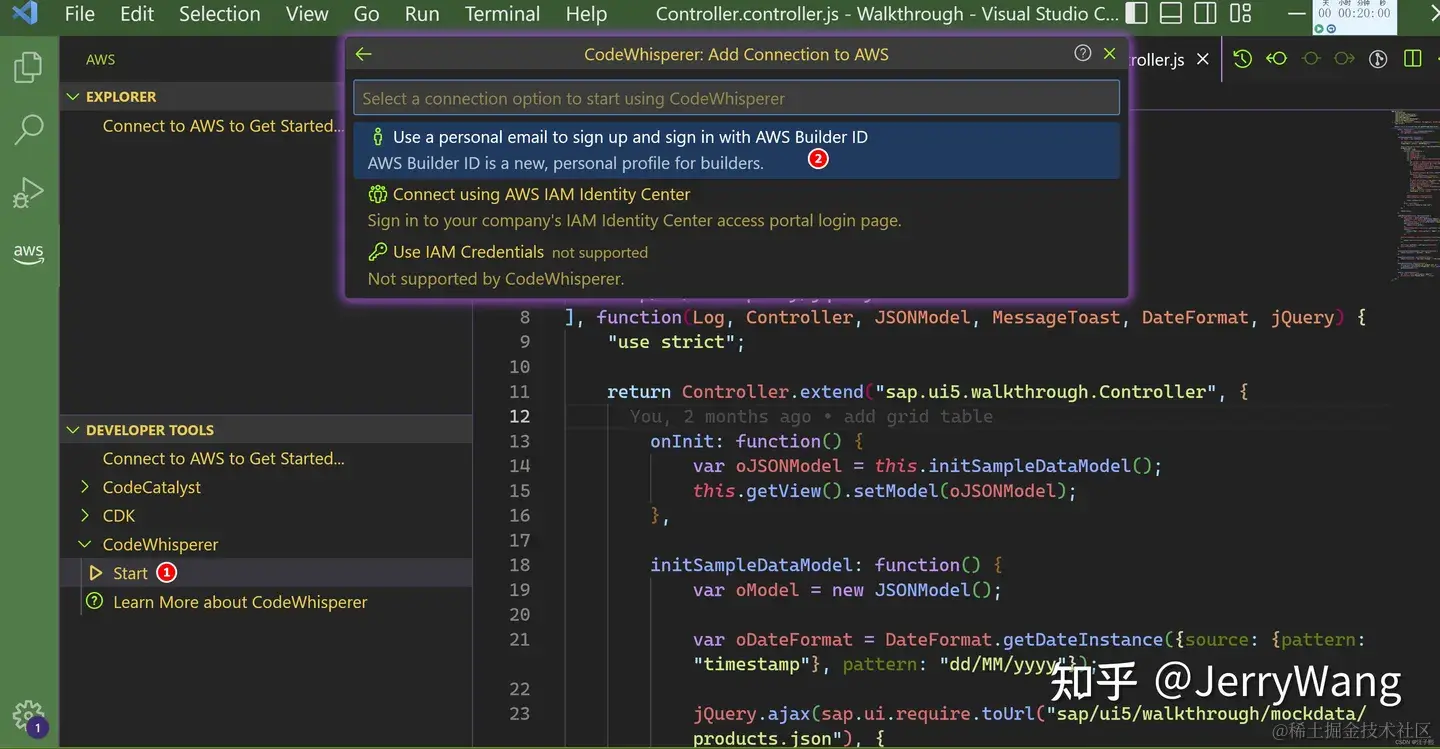The image size is (1440, 749).
Task: Click the CodeWhisperer label in the tree
Action: (x=160, y=545)
